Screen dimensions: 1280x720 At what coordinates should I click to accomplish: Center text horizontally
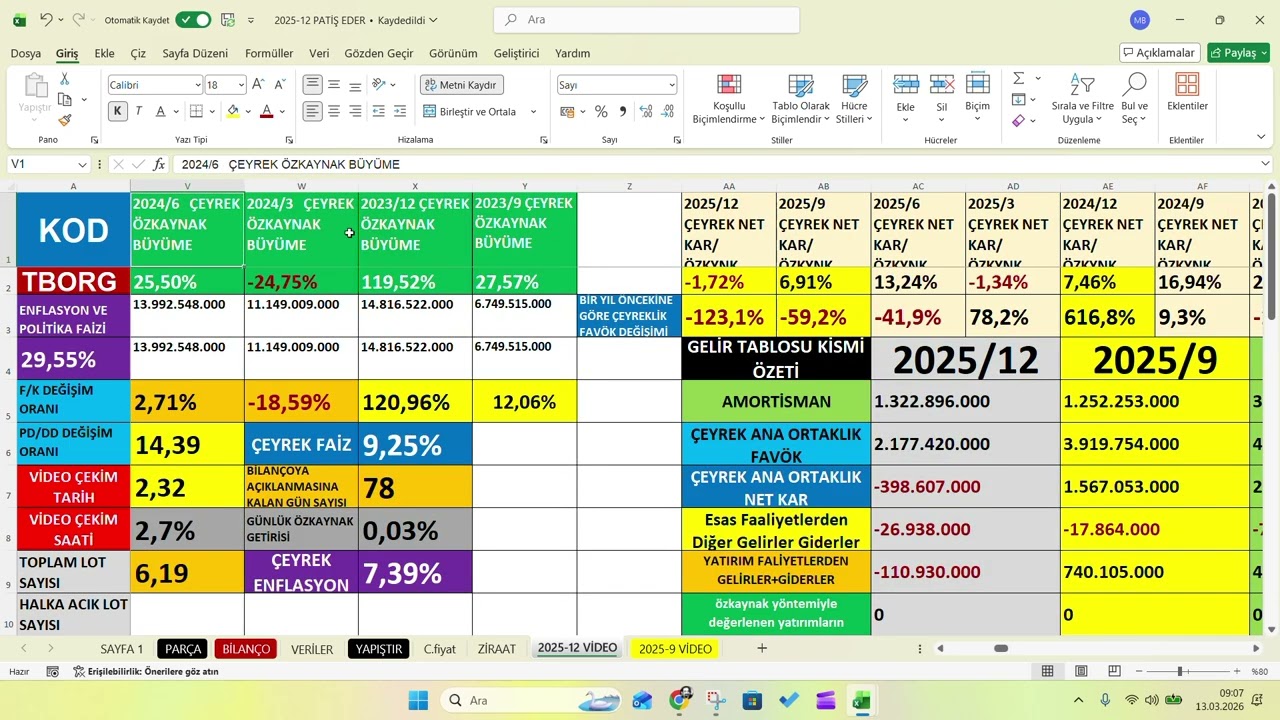tap(334, 111)
